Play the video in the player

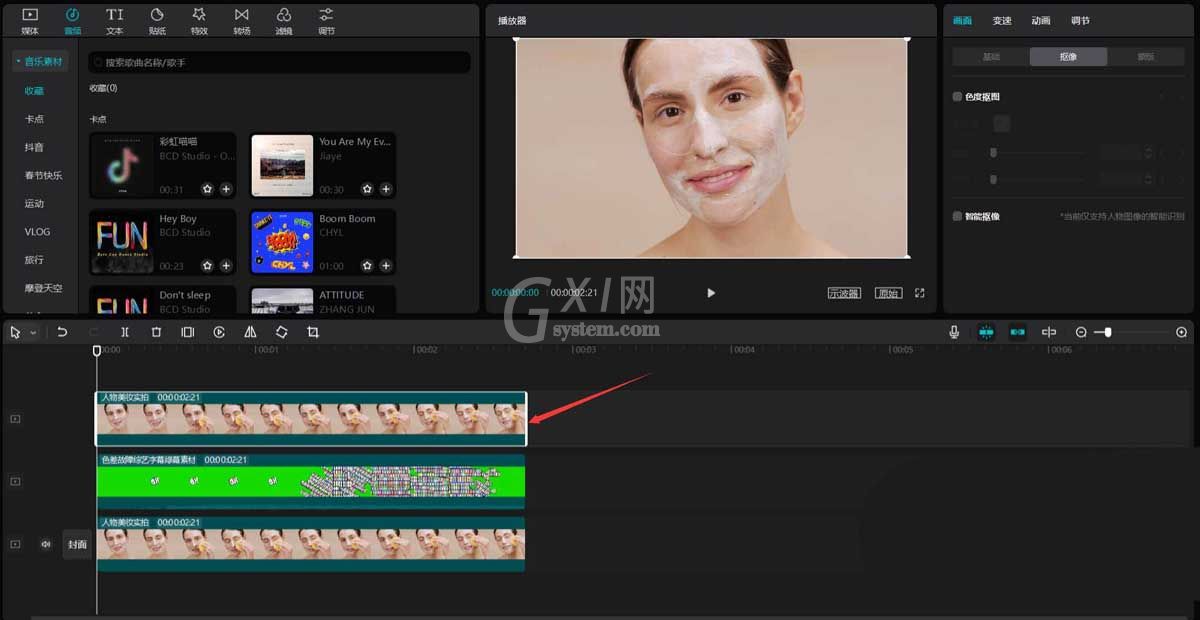click(x=711, y=293)
